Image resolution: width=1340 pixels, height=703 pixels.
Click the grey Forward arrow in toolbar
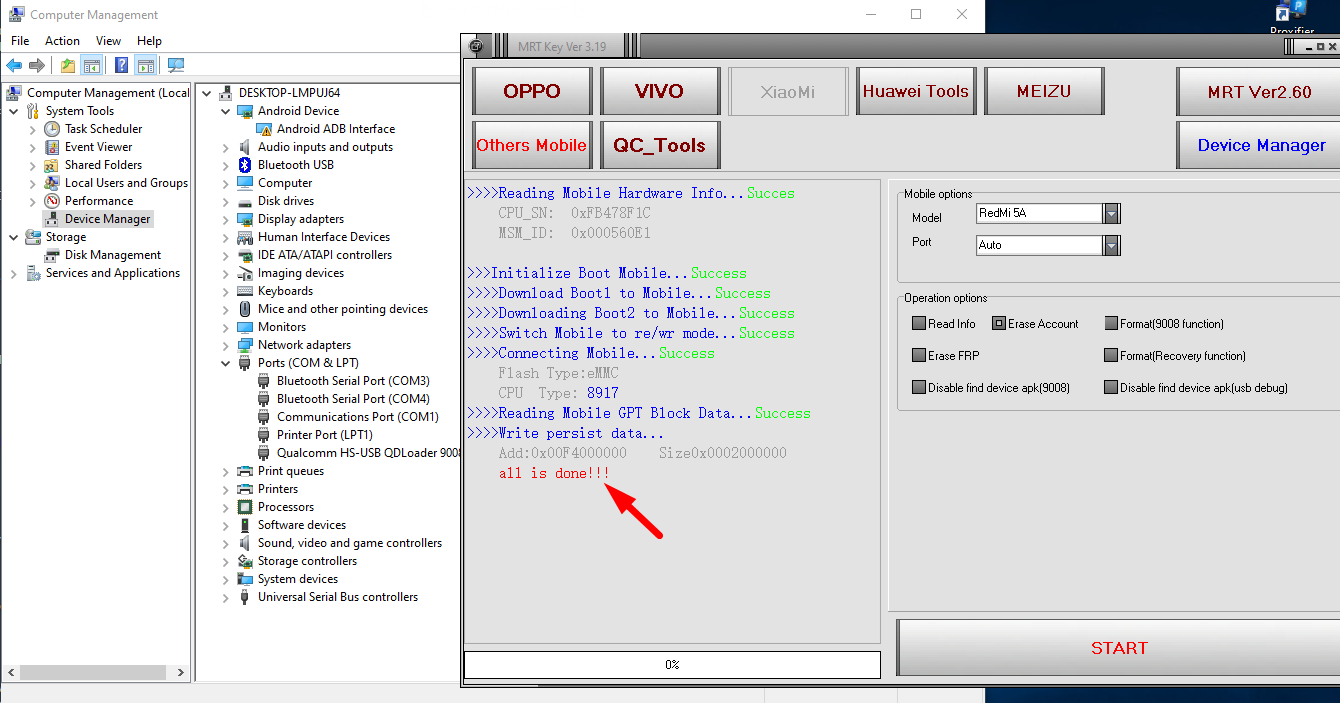tap(37, 66)
